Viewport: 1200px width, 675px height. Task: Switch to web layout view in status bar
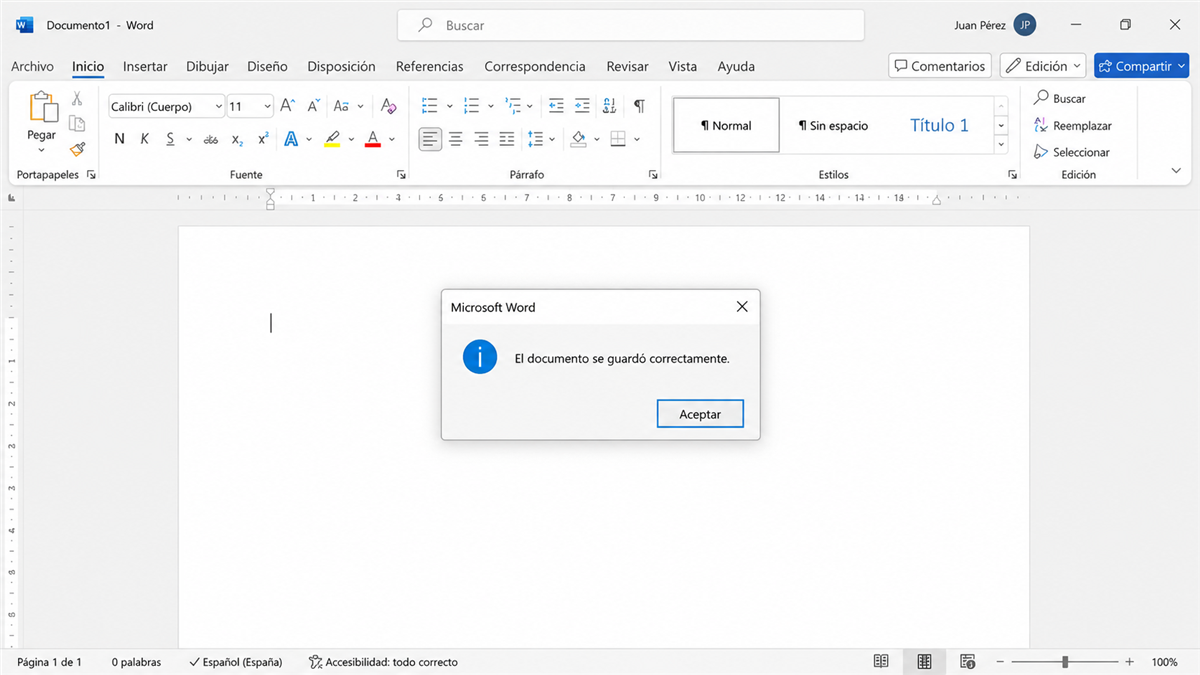968,662
